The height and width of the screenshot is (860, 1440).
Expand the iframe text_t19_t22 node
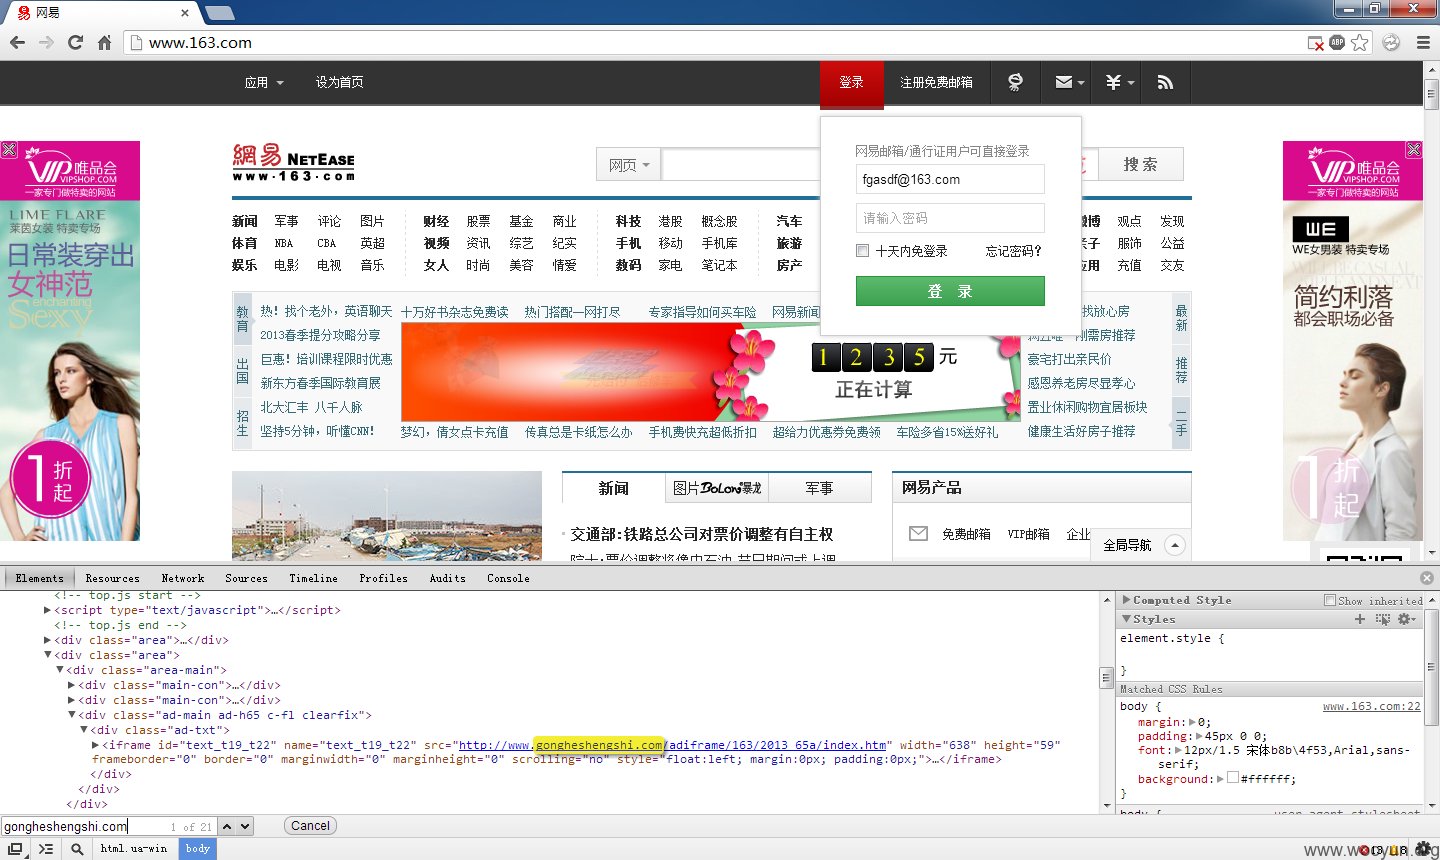95,745
